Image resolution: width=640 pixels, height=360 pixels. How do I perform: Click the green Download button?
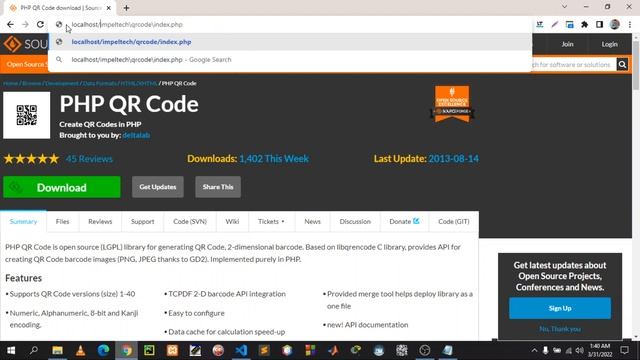pos(62,187)
